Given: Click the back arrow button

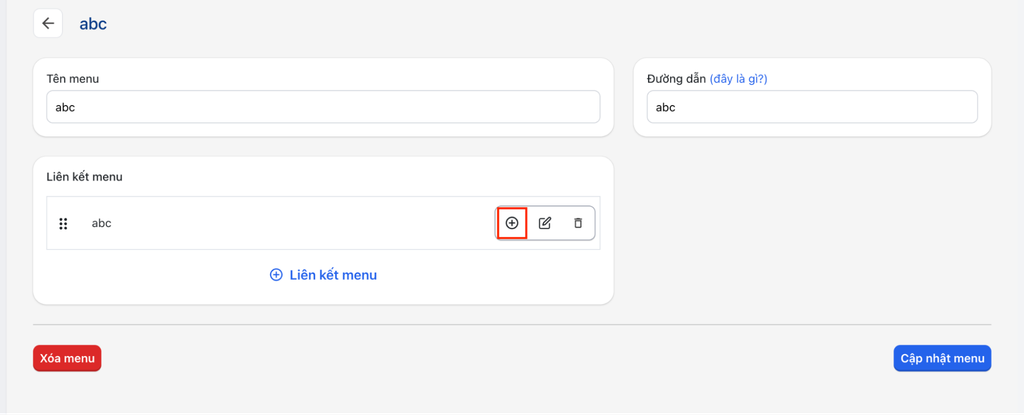Looking at the screenshot, I should click(x=48, y=24).
